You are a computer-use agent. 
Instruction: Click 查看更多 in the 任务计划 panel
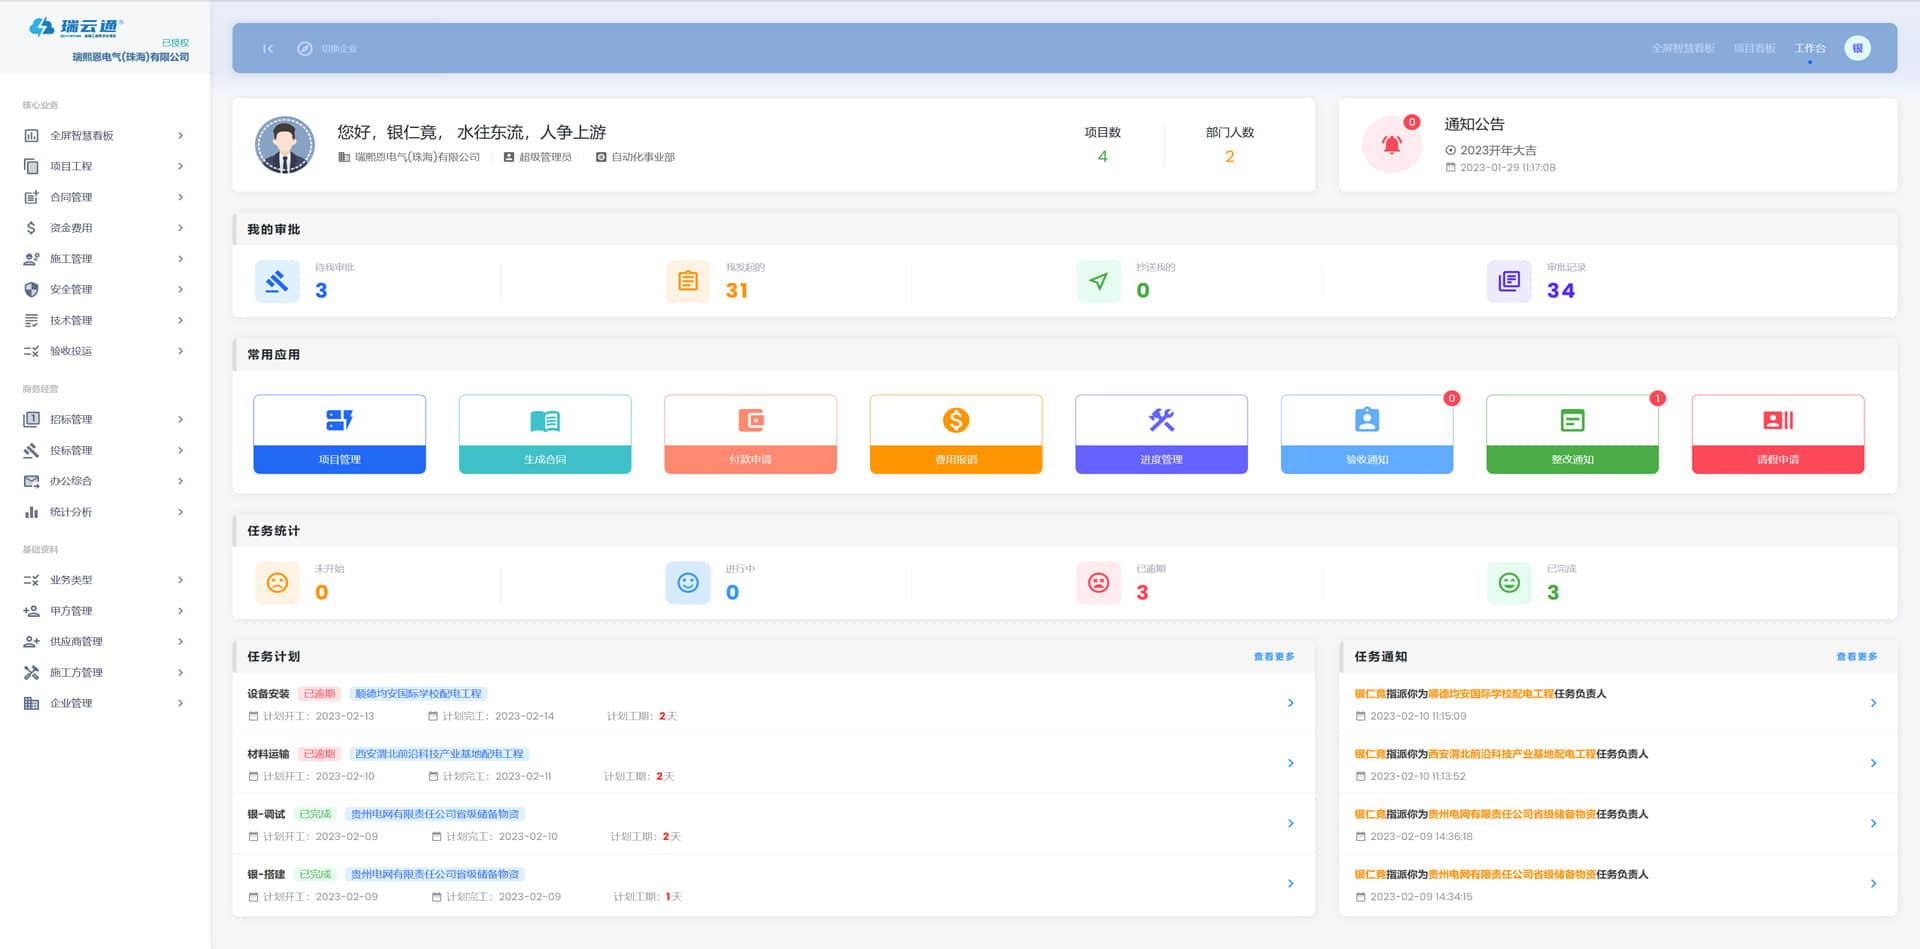point(1273,657)
